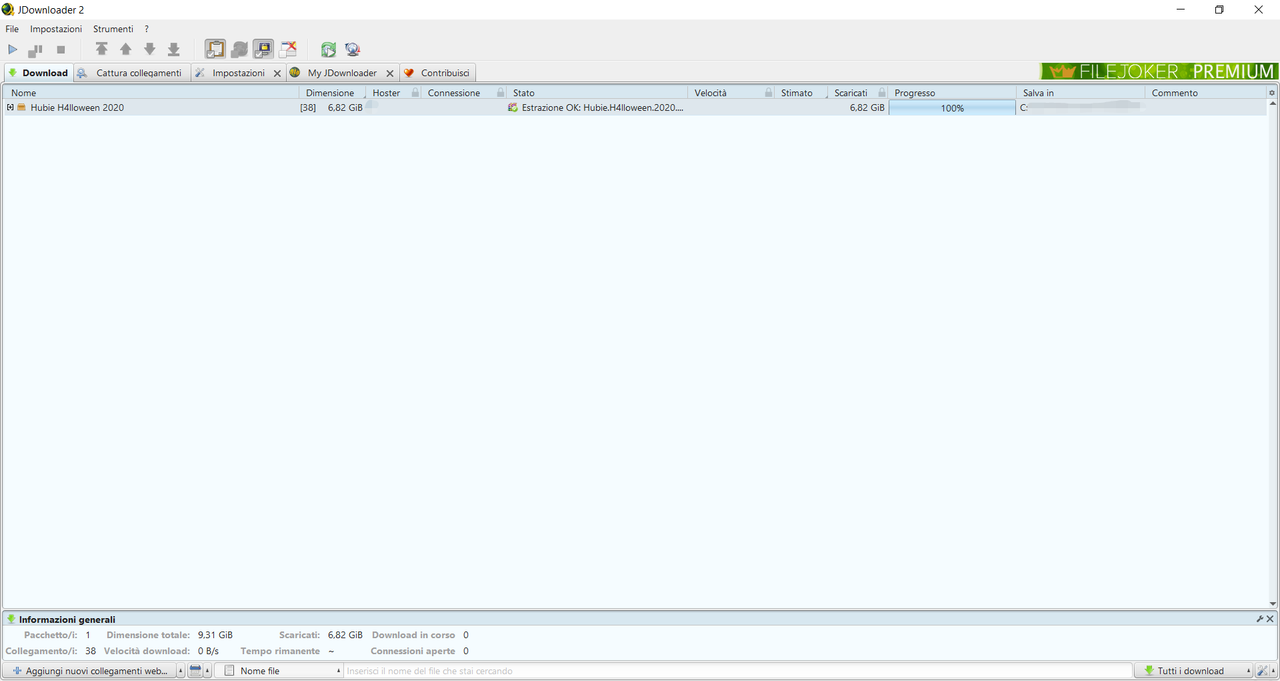Screen dimensions: 1280x681
Task: Click the 100% progress bar
Action: pyautogui.click(x=952, y=107)
